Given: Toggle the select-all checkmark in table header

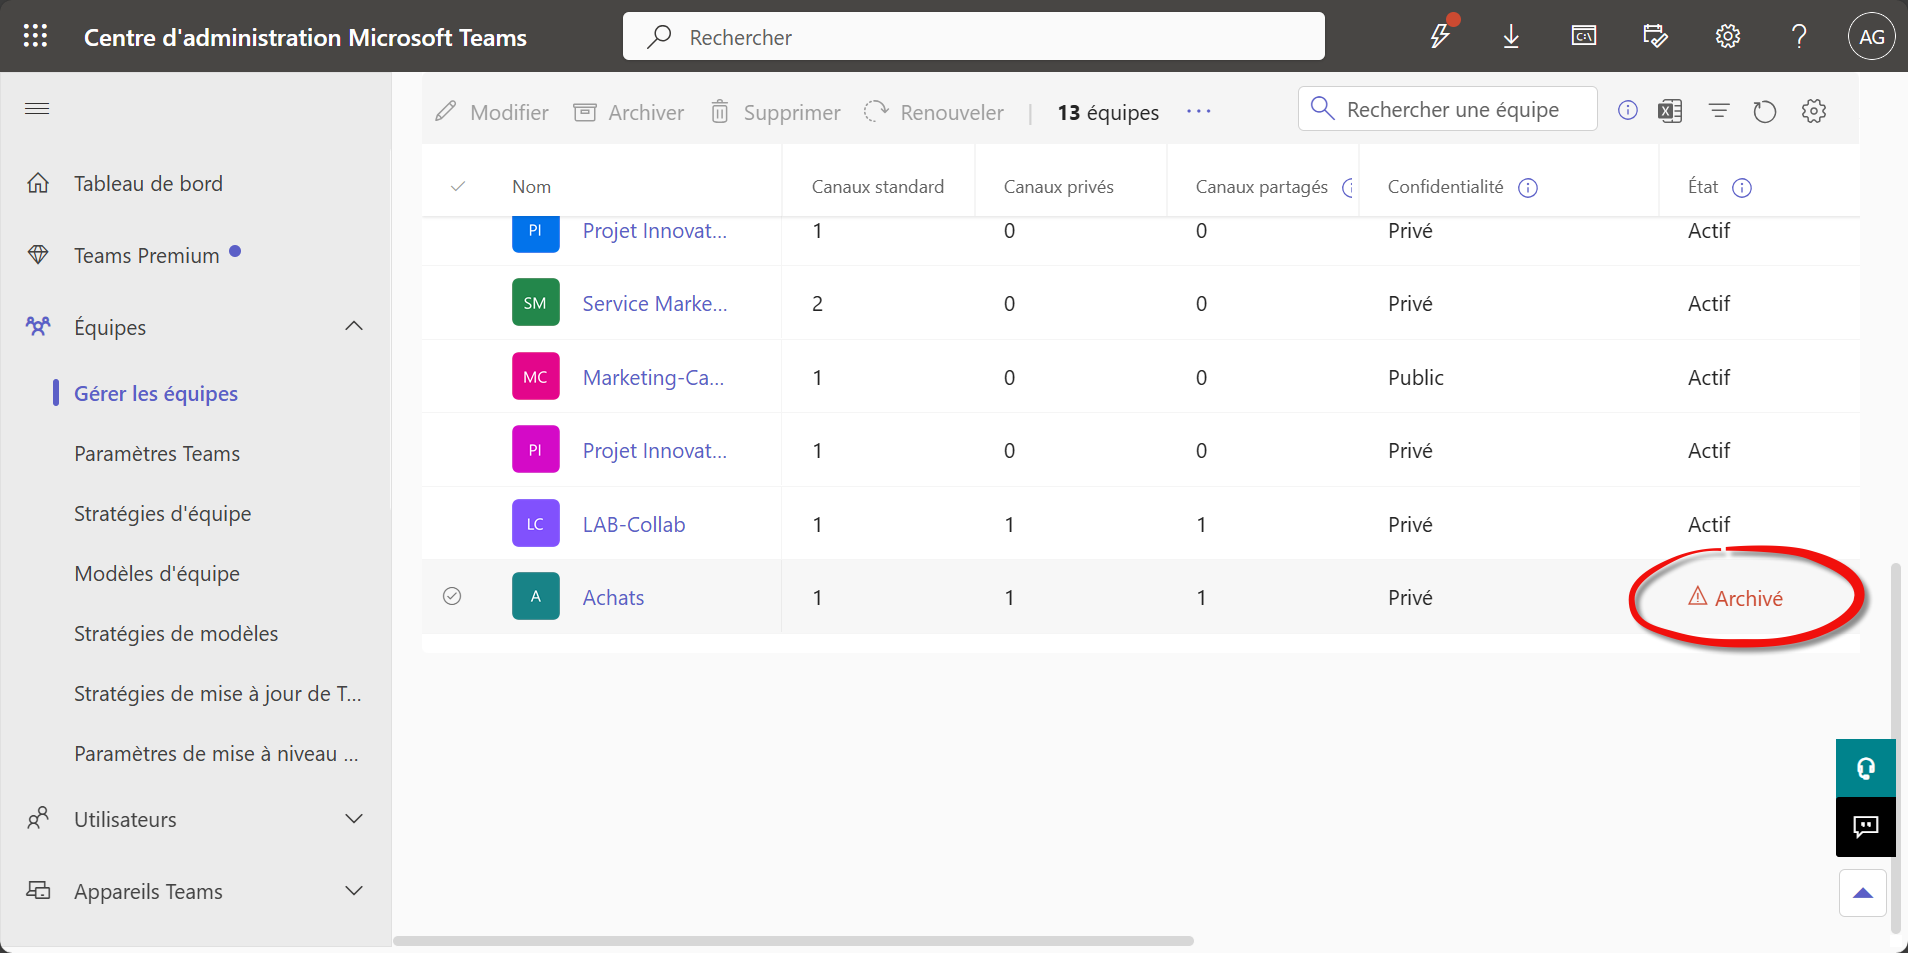Looking at the screenshot, I should click(x=458, y=187).
